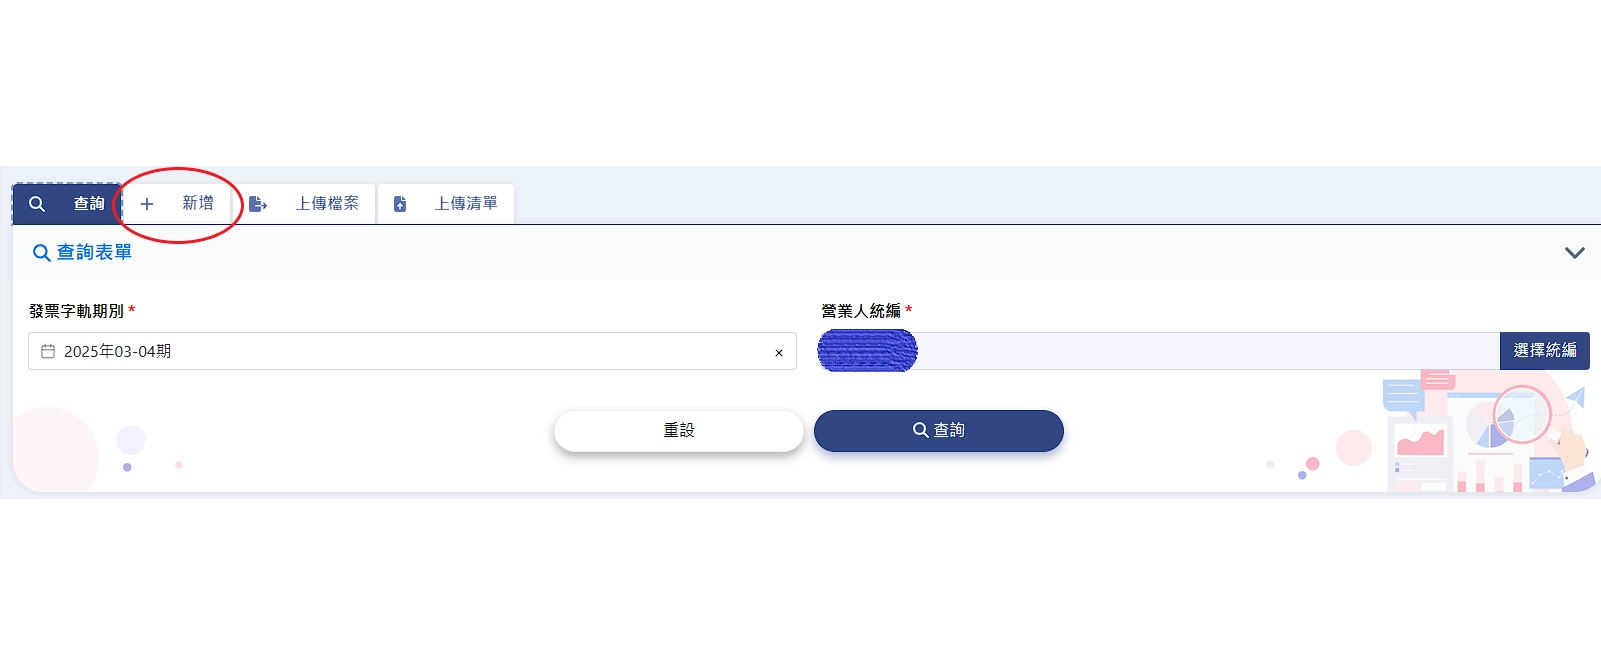Clear the 2025年03-04期 selection with the x

click(779, 353)
